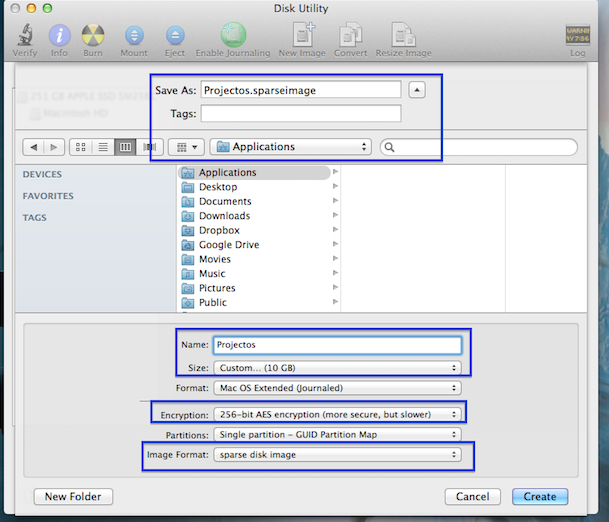Image resolution: width=609 pixels, height=522 pixels.
Task: Switch to Cover Flow view
Action: pos(147,147)
